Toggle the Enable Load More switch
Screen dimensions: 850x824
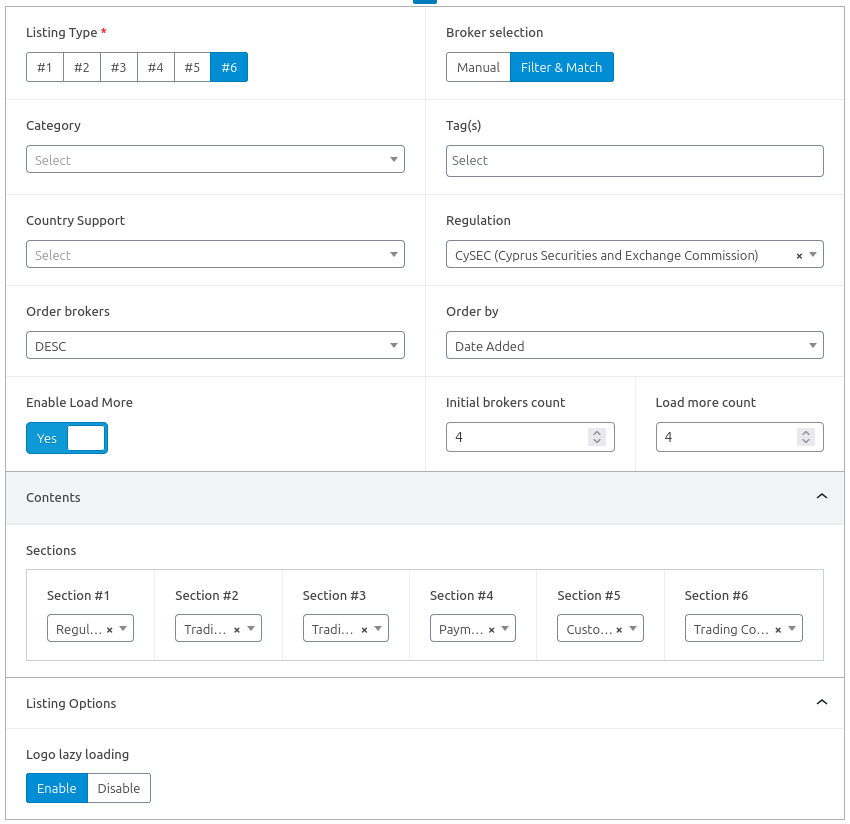66,438
